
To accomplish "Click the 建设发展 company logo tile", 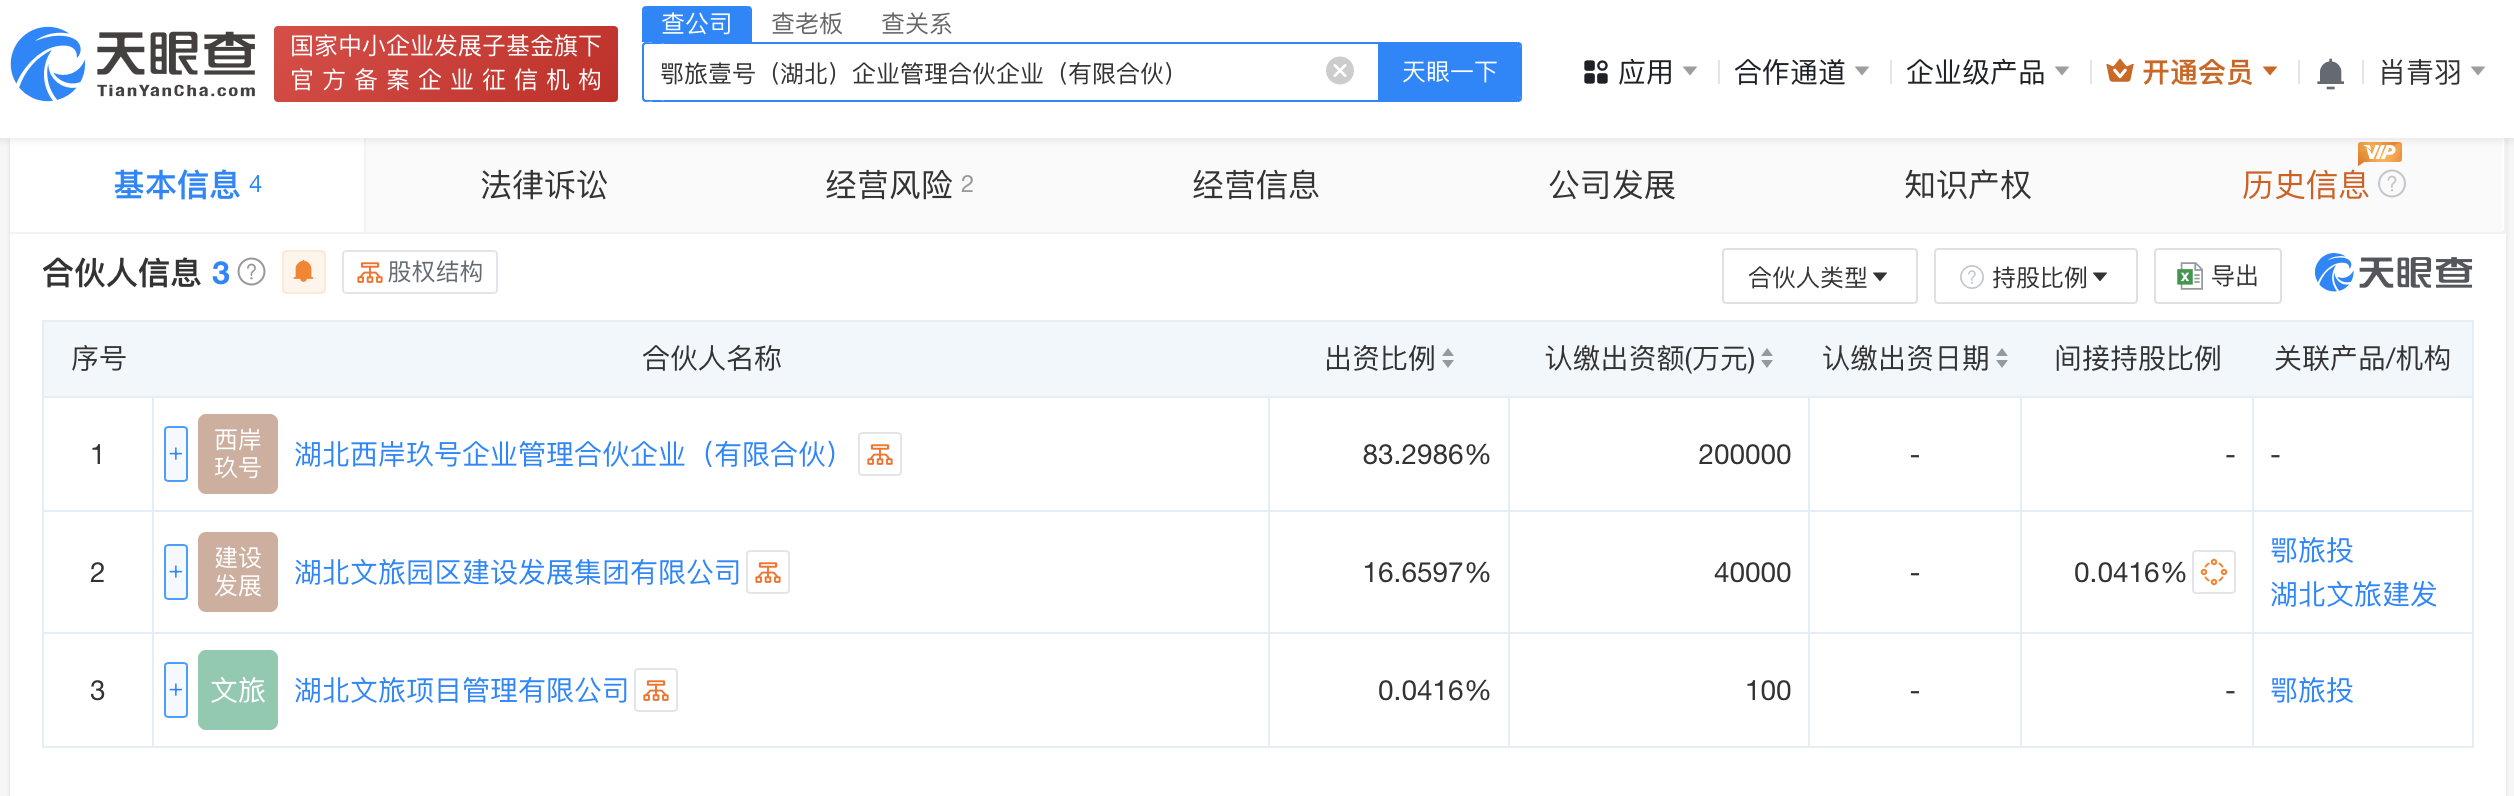I will (x=238, y=572).
